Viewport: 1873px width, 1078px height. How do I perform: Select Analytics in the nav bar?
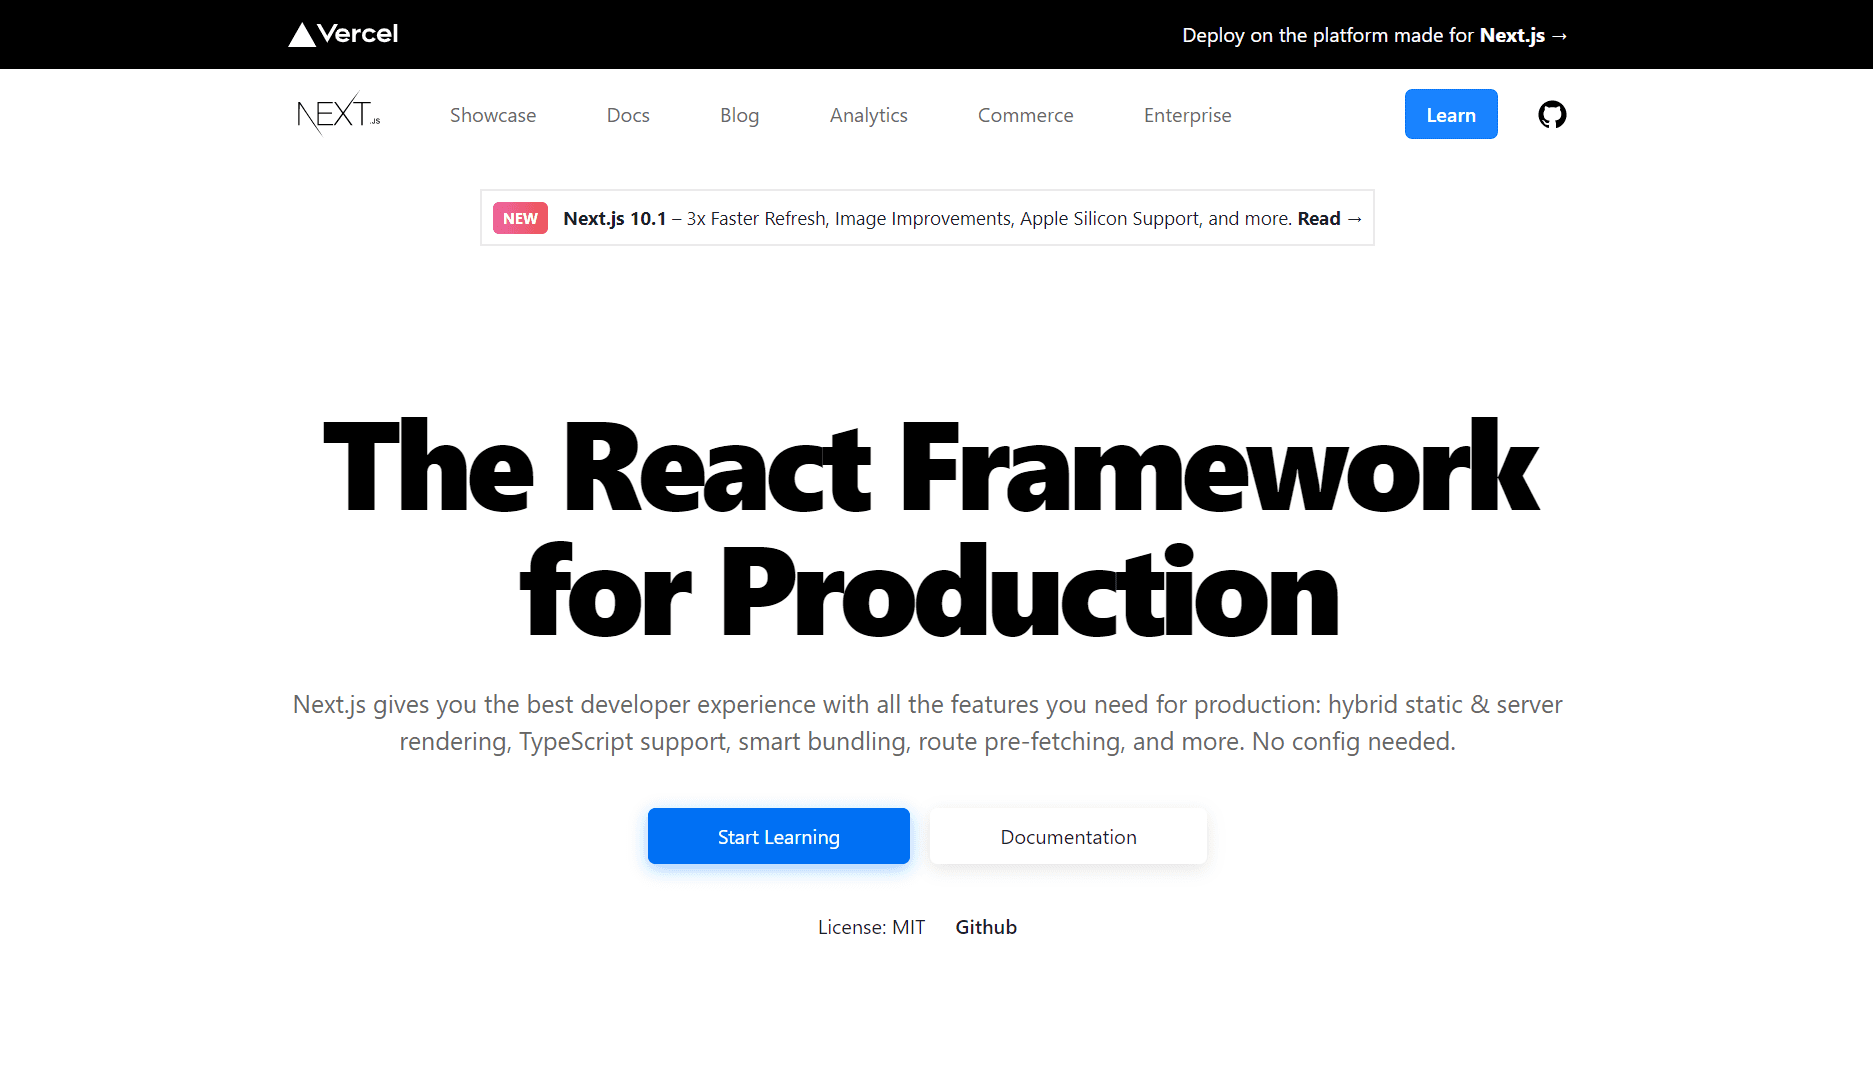pyautogui.click(x=868, y=115)
